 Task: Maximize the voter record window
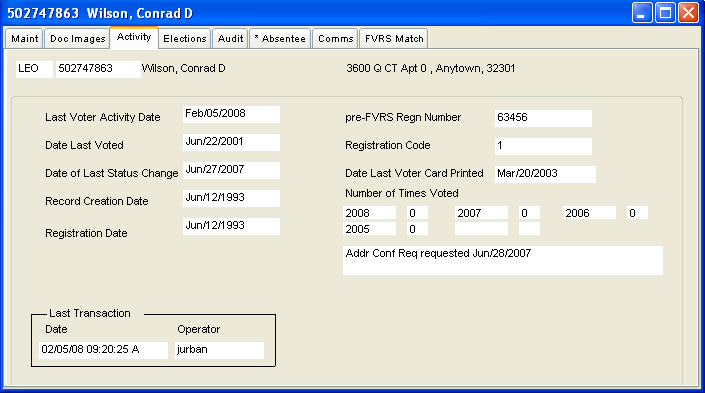coord(665,13)
